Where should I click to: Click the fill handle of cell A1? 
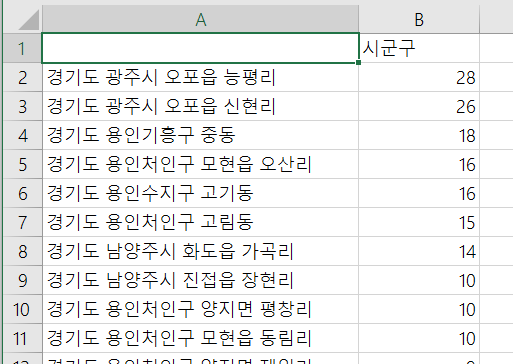click(x=358, y=62)
